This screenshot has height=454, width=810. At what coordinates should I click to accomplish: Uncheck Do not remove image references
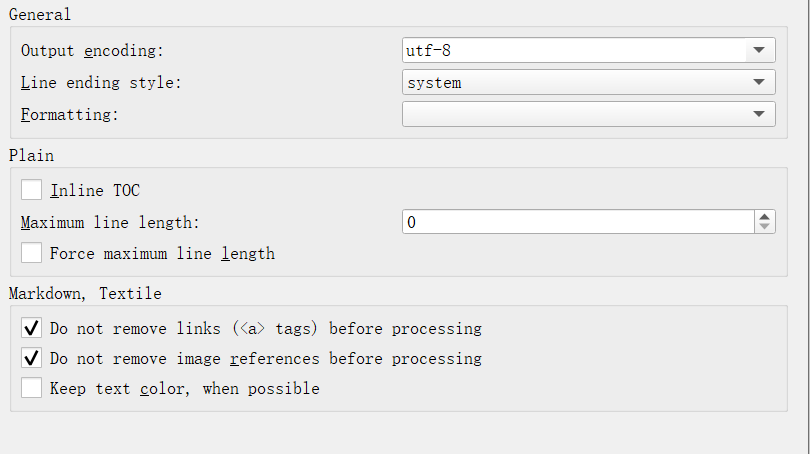click(x=32, y=358)
